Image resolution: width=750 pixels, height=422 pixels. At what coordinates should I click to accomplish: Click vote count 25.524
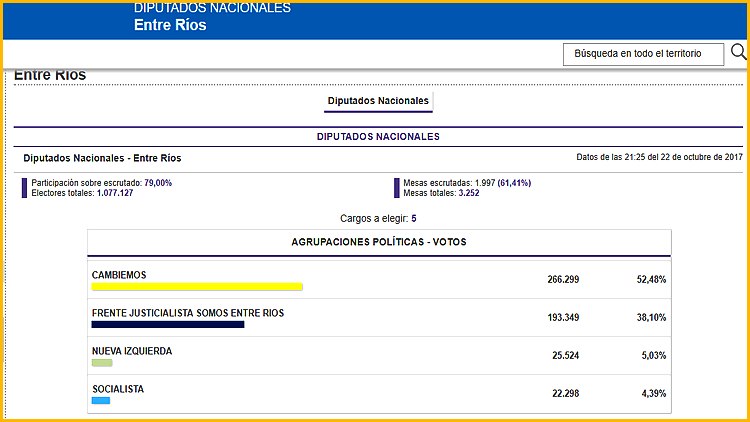[x=565, y=355]
